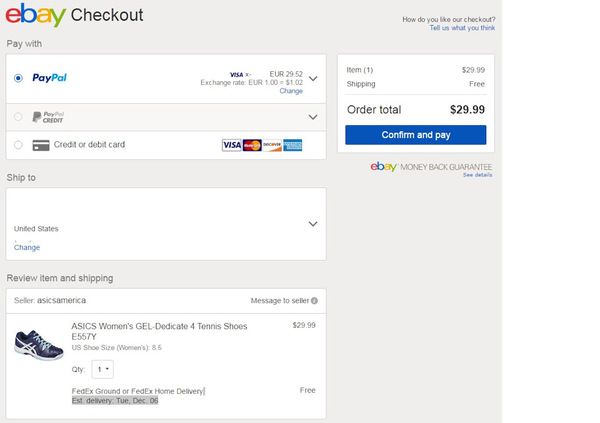
Task: Click the eBay logo
Action: click(x=35, y=16)
